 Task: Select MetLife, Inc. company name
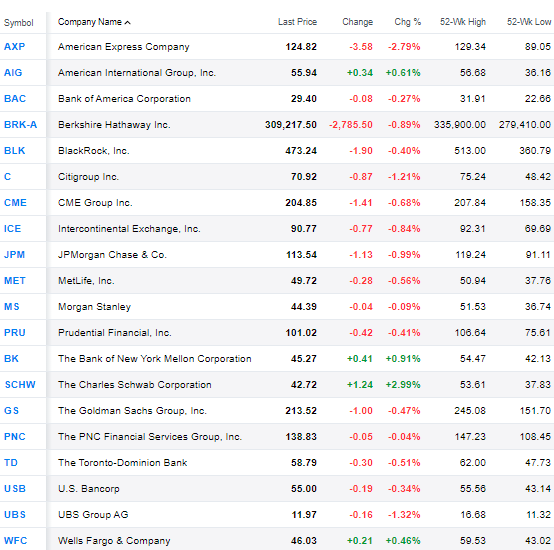pos(86,281)
